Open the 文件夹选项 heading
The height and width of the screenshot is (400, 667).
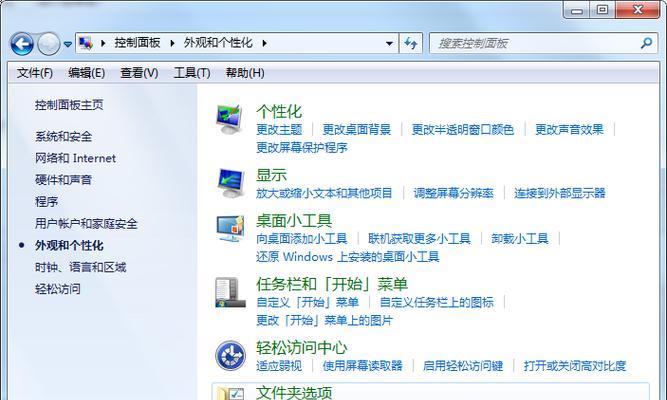[x=294, y=392]
